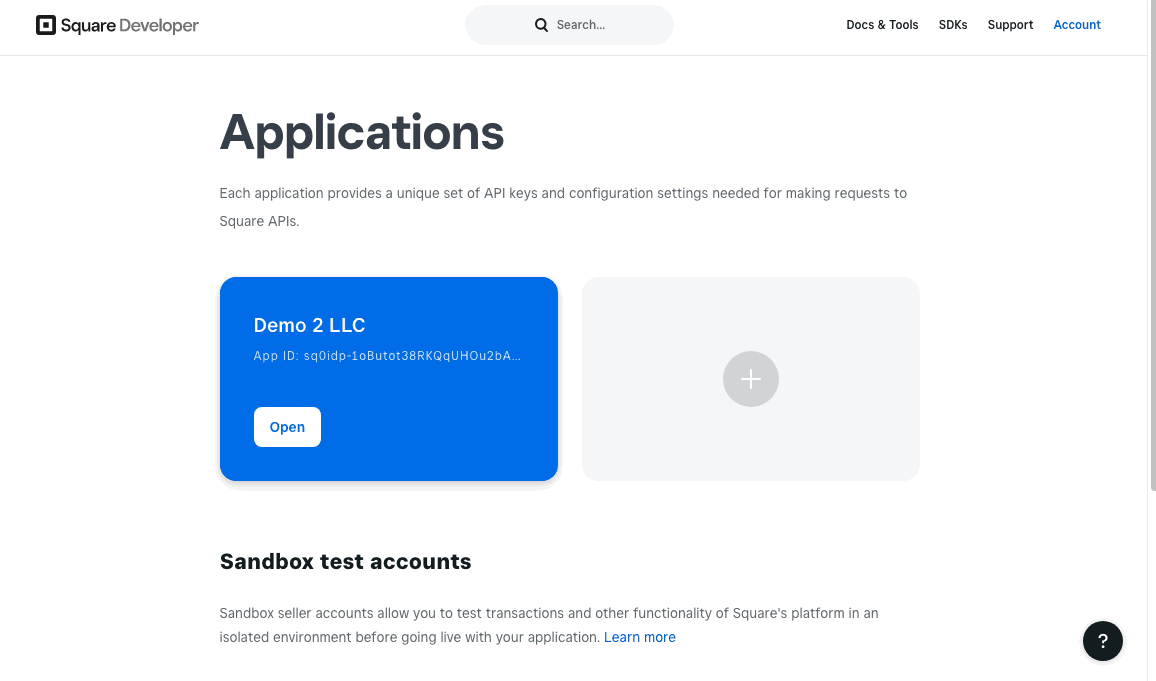Click the Applications page heading
The width and height of the screenshot is (1156, 681).
coord(361,133)
